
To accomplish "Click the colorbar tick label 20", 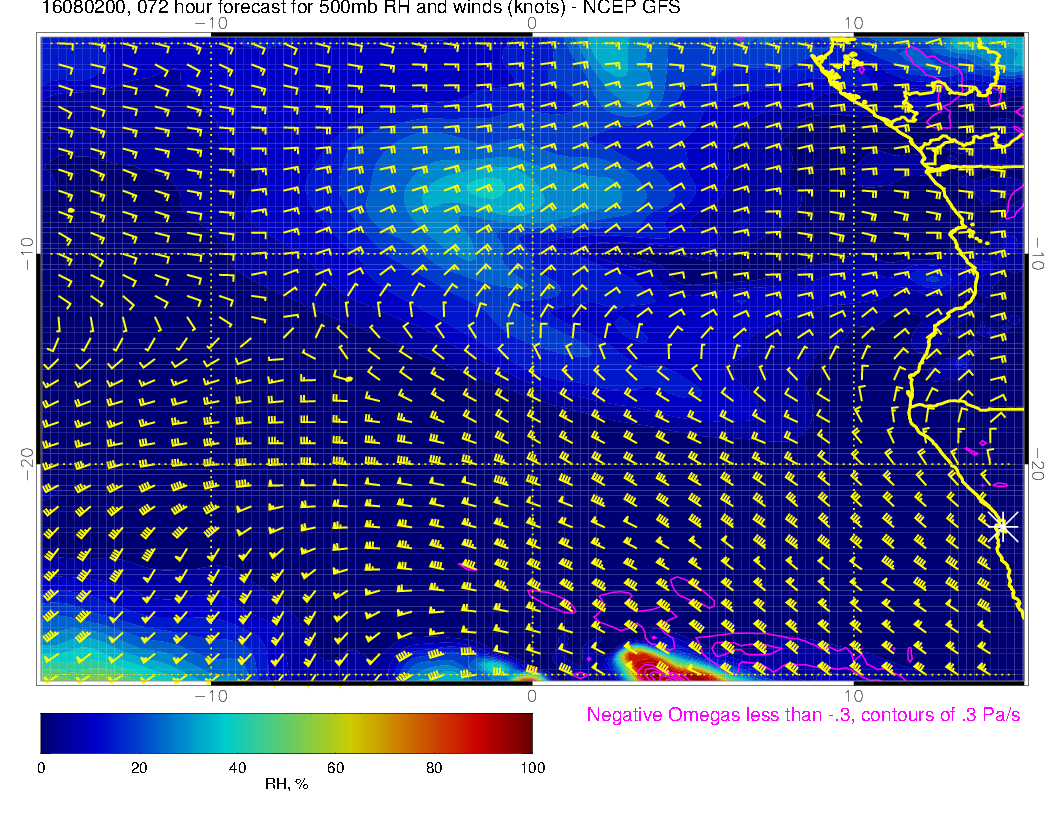I will (139, 767).
